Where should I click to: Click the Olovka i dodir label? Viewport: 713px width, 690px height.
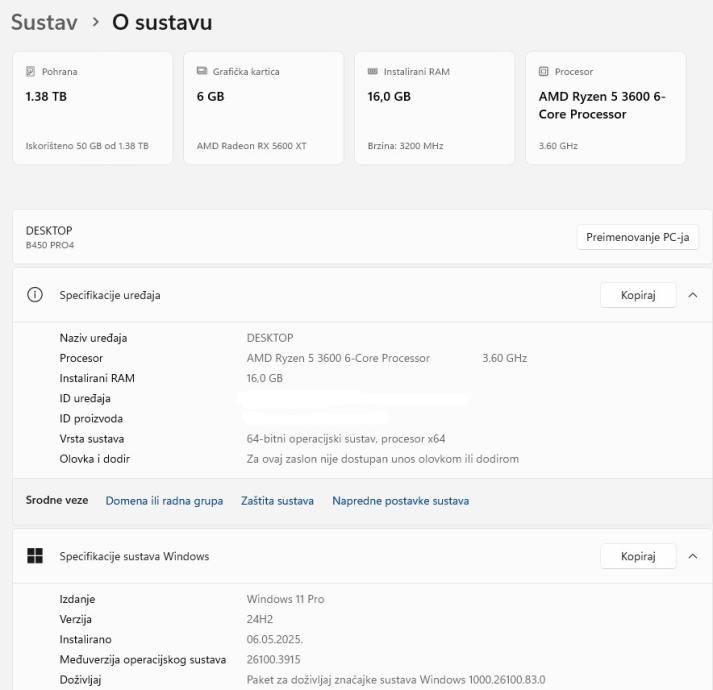point(95,459)
